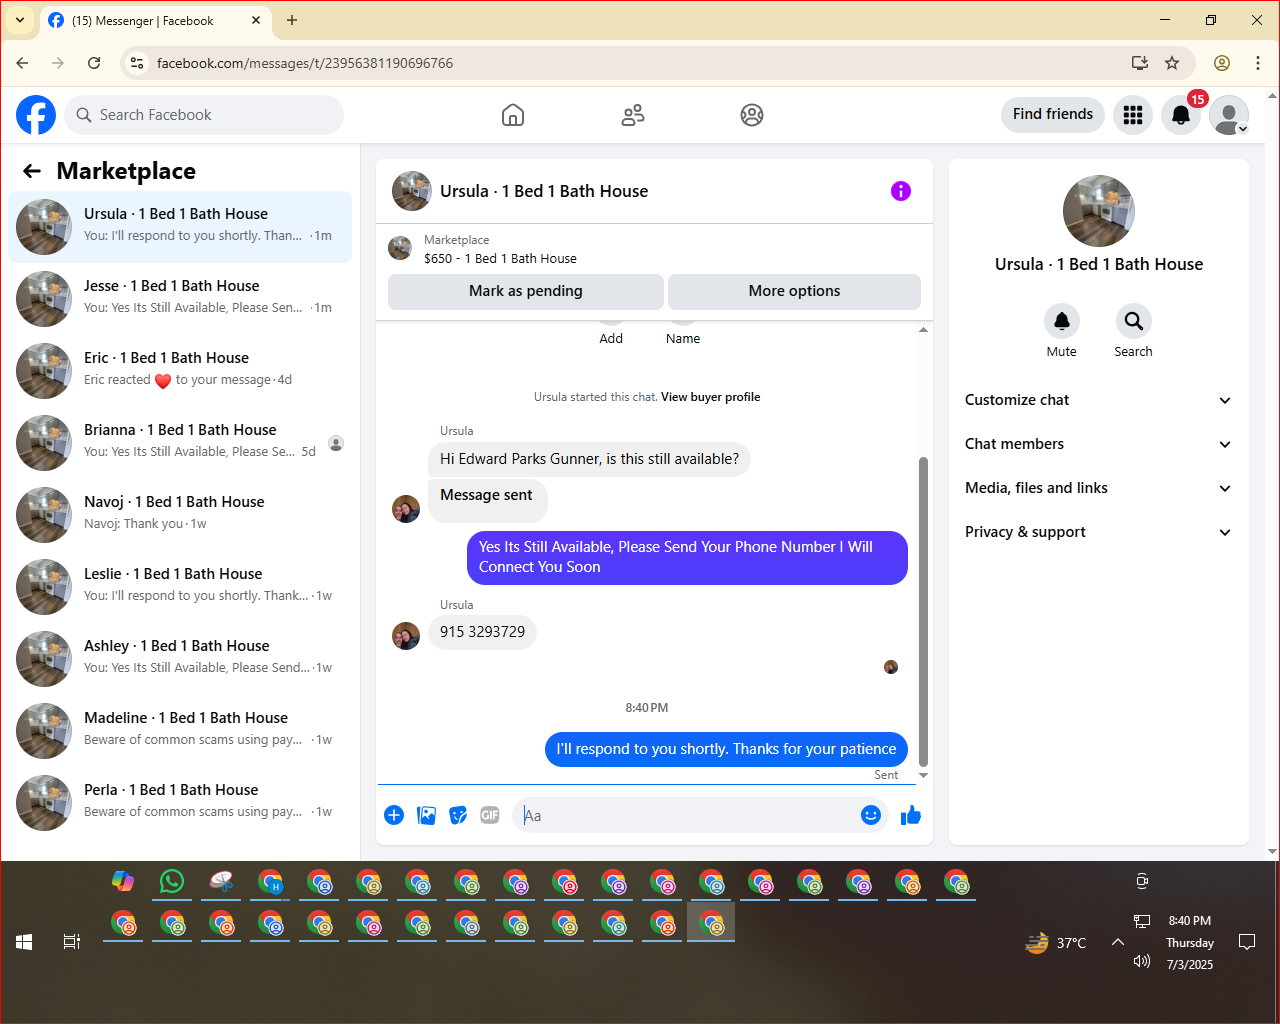Open the Windows notification center icon

[1247, 942]
